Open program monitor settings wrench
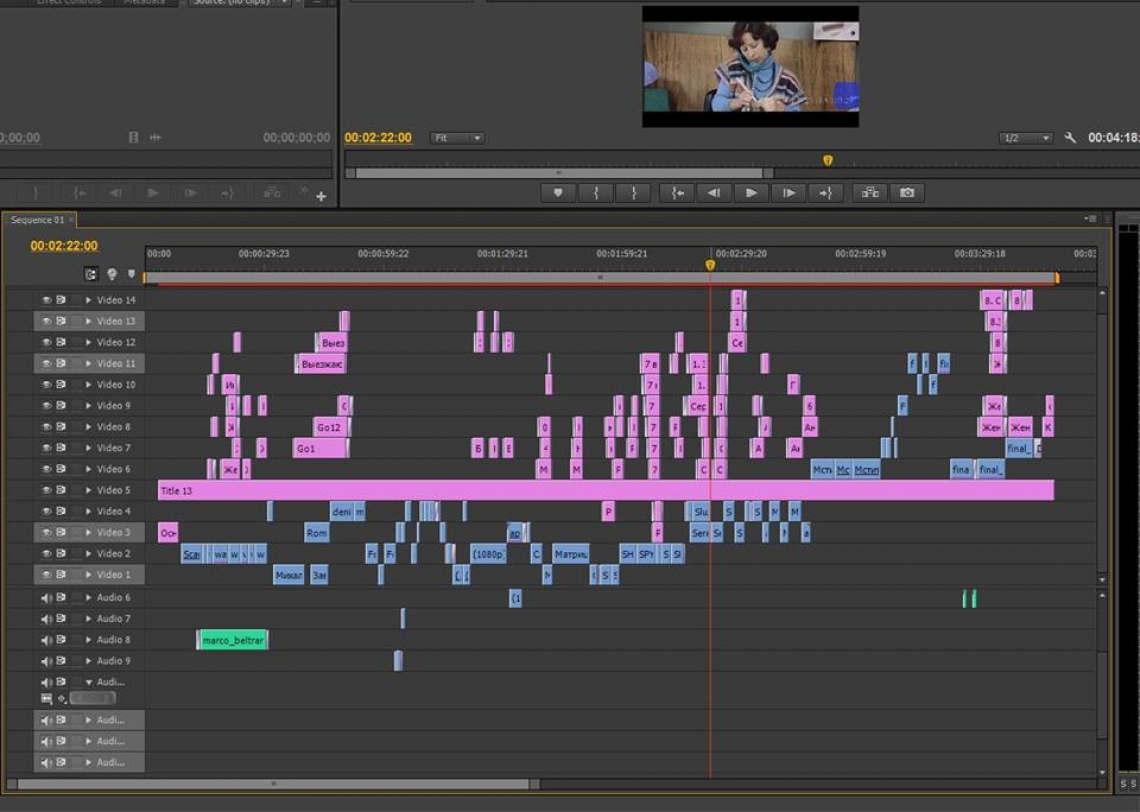The image size is (1140, 812). point(1069,137)
